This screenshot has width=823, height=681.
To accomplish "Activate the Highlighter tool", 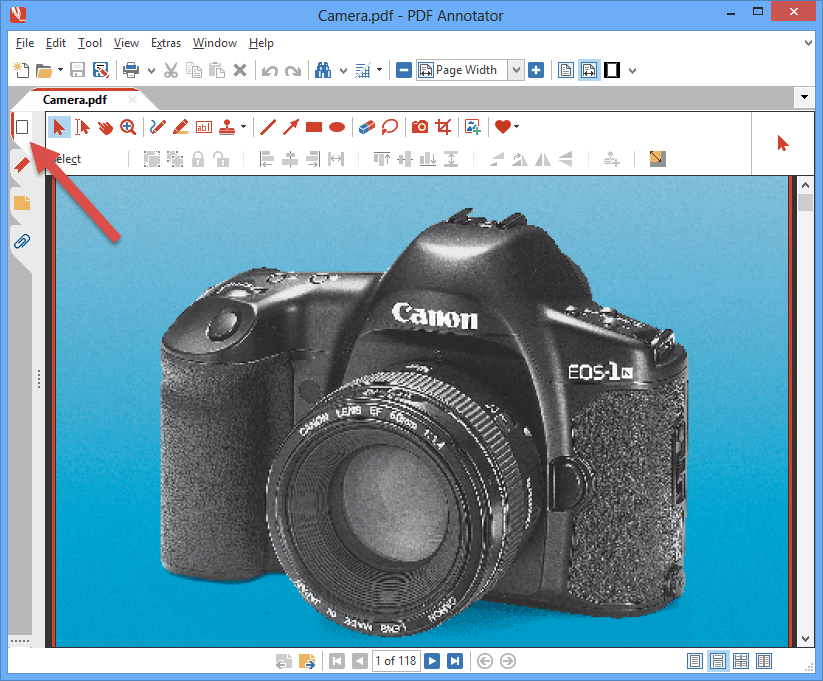I will [x=181, y=127].
